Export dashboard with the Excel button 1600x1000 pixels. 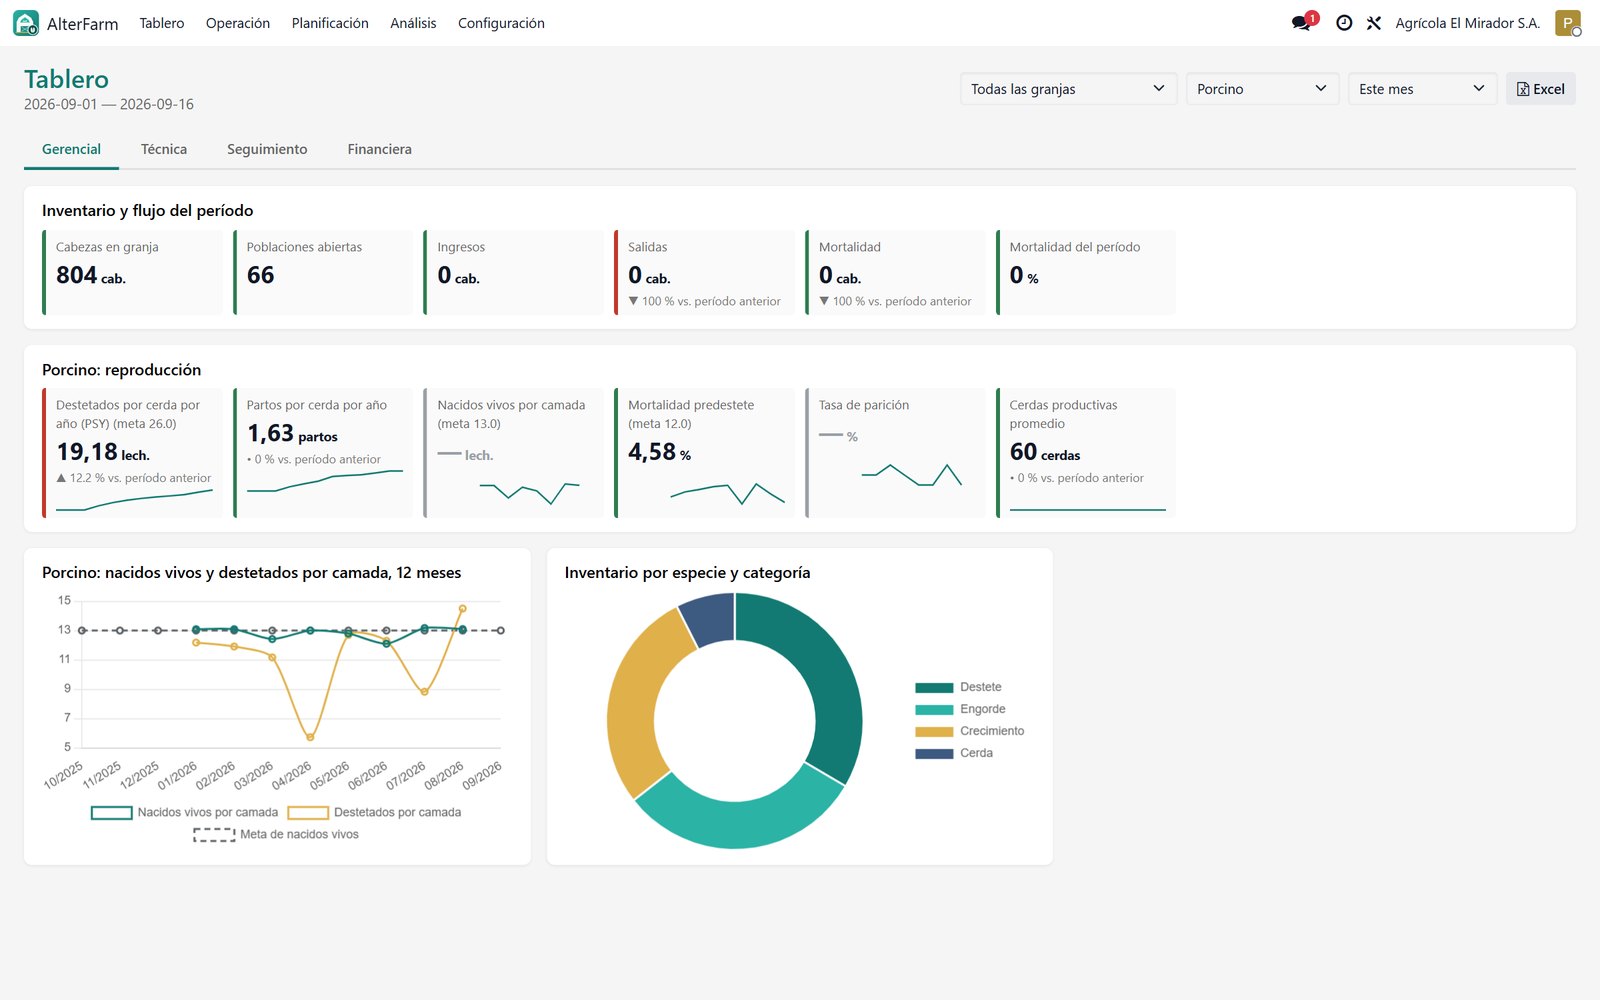pyautogui.click(x=1541, y=89)
